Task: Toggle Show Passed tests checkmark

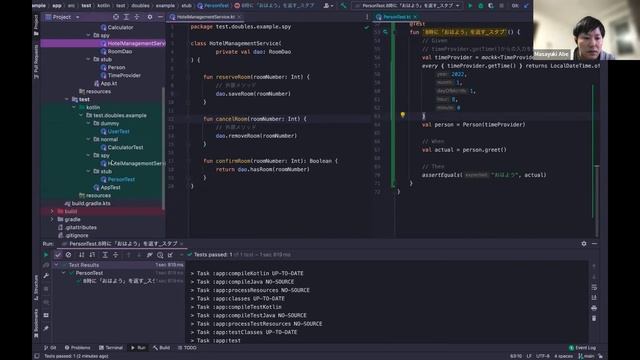Action: click(x=58, y=255)
